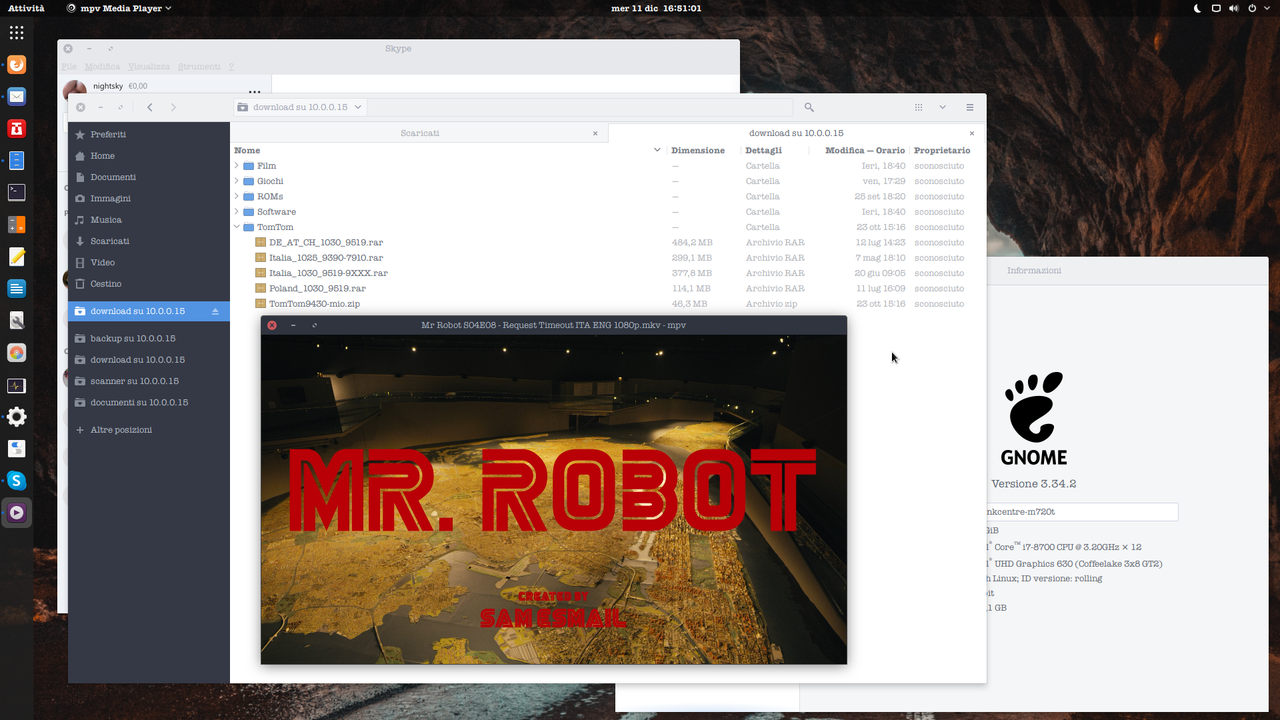
Task: Open the power icon in the top bar
Action: tap(1251, 8)
